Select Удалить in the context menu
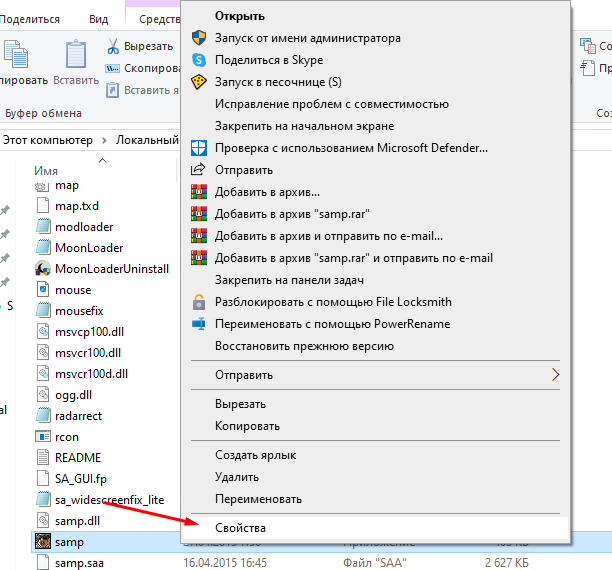The height and width of the screenshot is (570, 612). pos(237,477)
